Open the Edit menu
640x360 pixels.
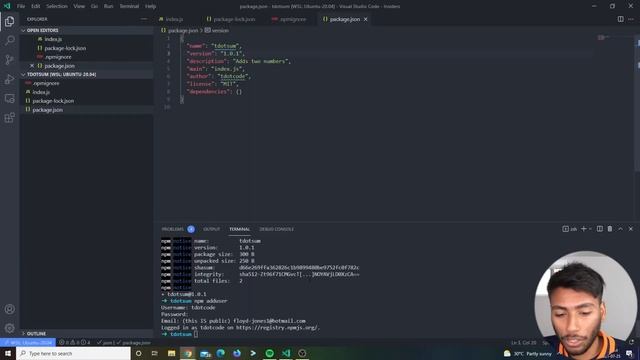pos(36,6)
